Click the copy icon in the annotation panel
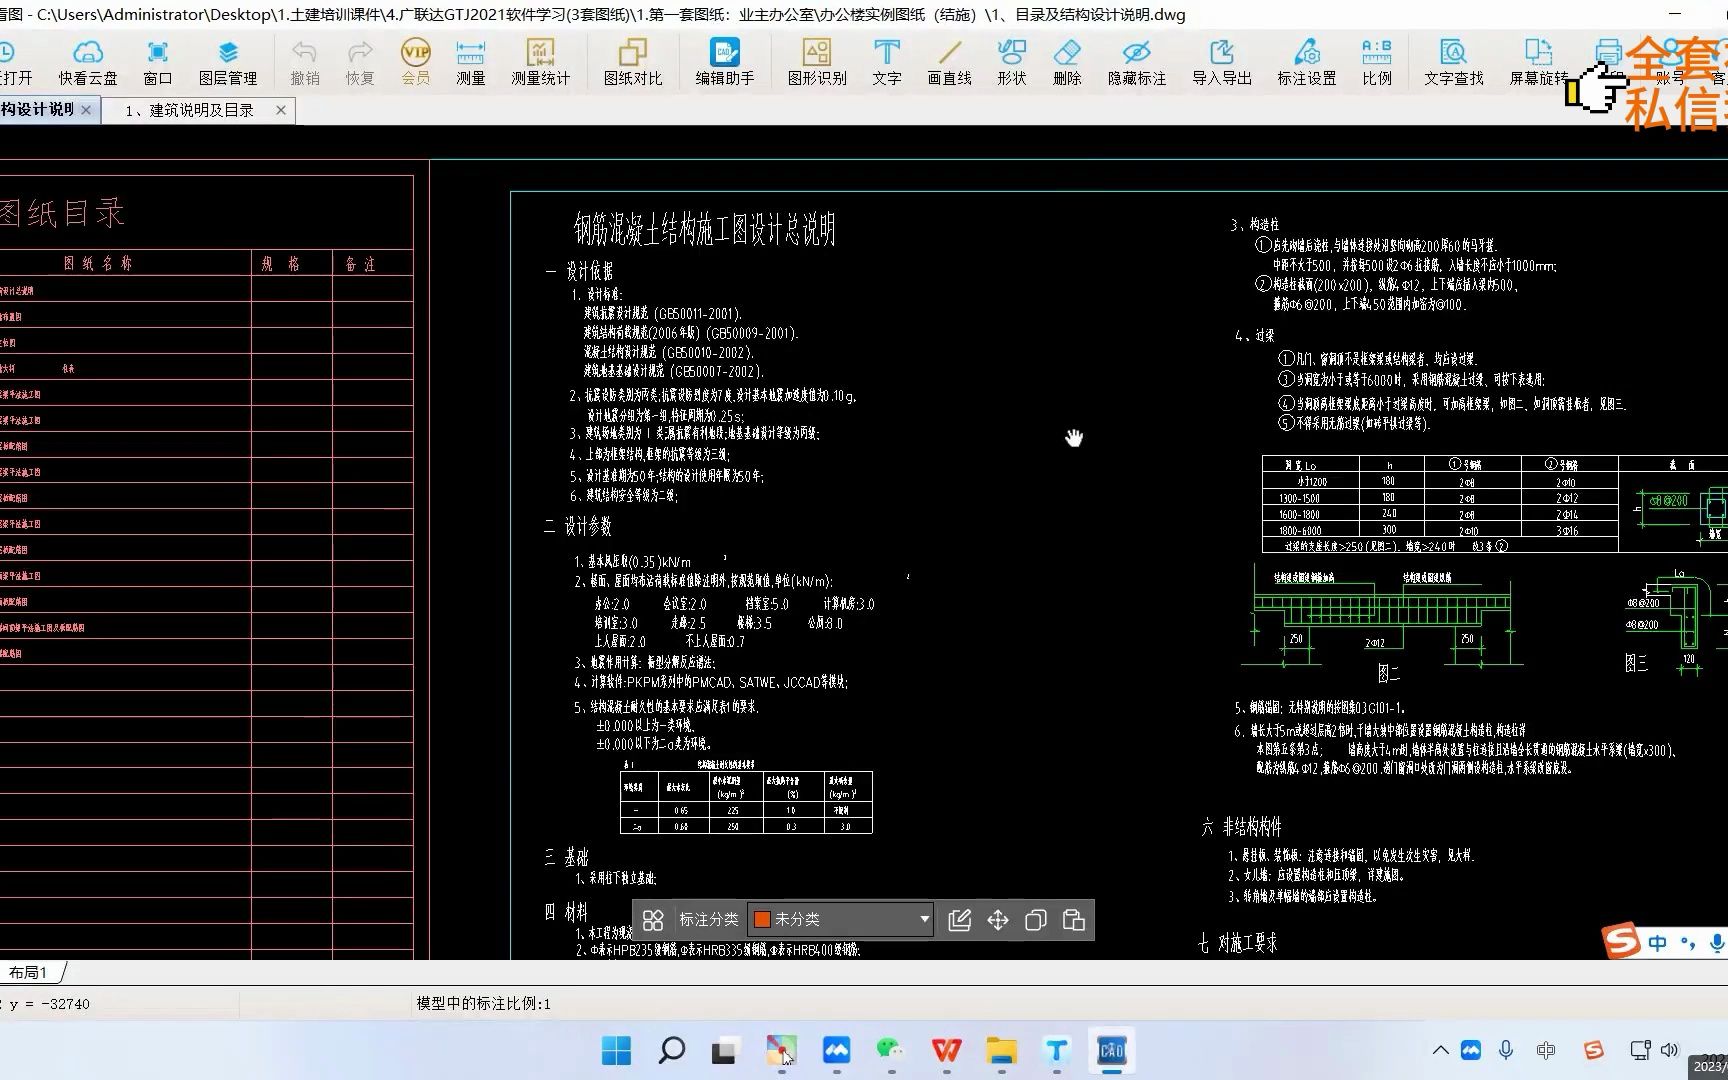This screenshot has height=1080, width=1728. coord(1036,919)
